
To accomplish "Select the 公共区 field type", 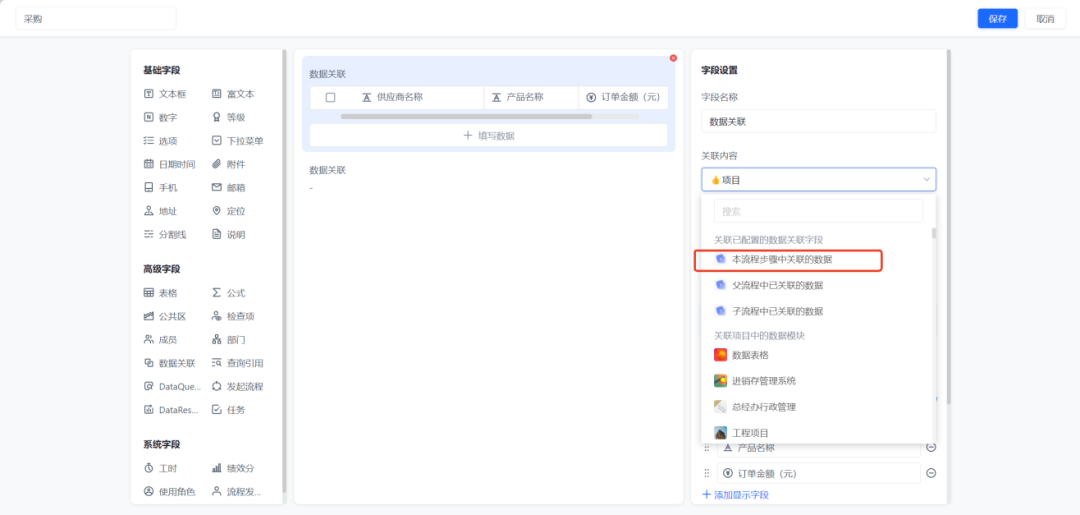I will (165, 316).
